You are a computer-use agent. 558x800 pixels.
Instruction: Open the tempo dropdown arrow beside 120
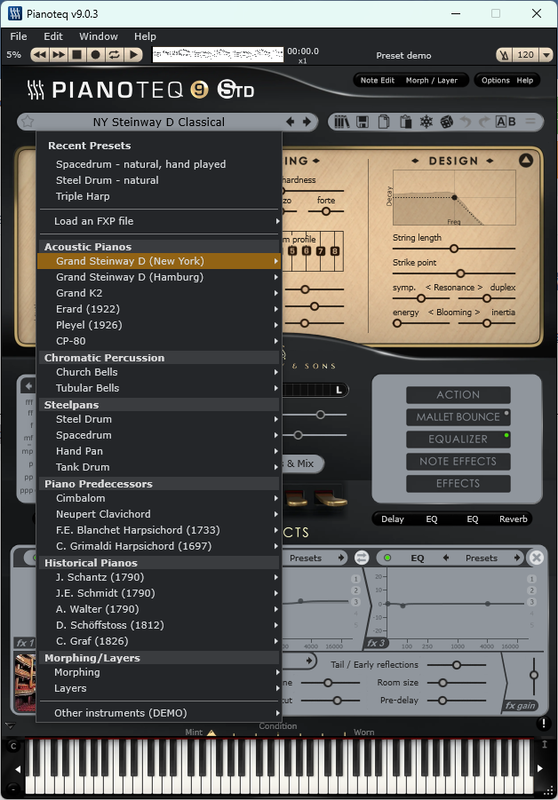click(546, 55)
